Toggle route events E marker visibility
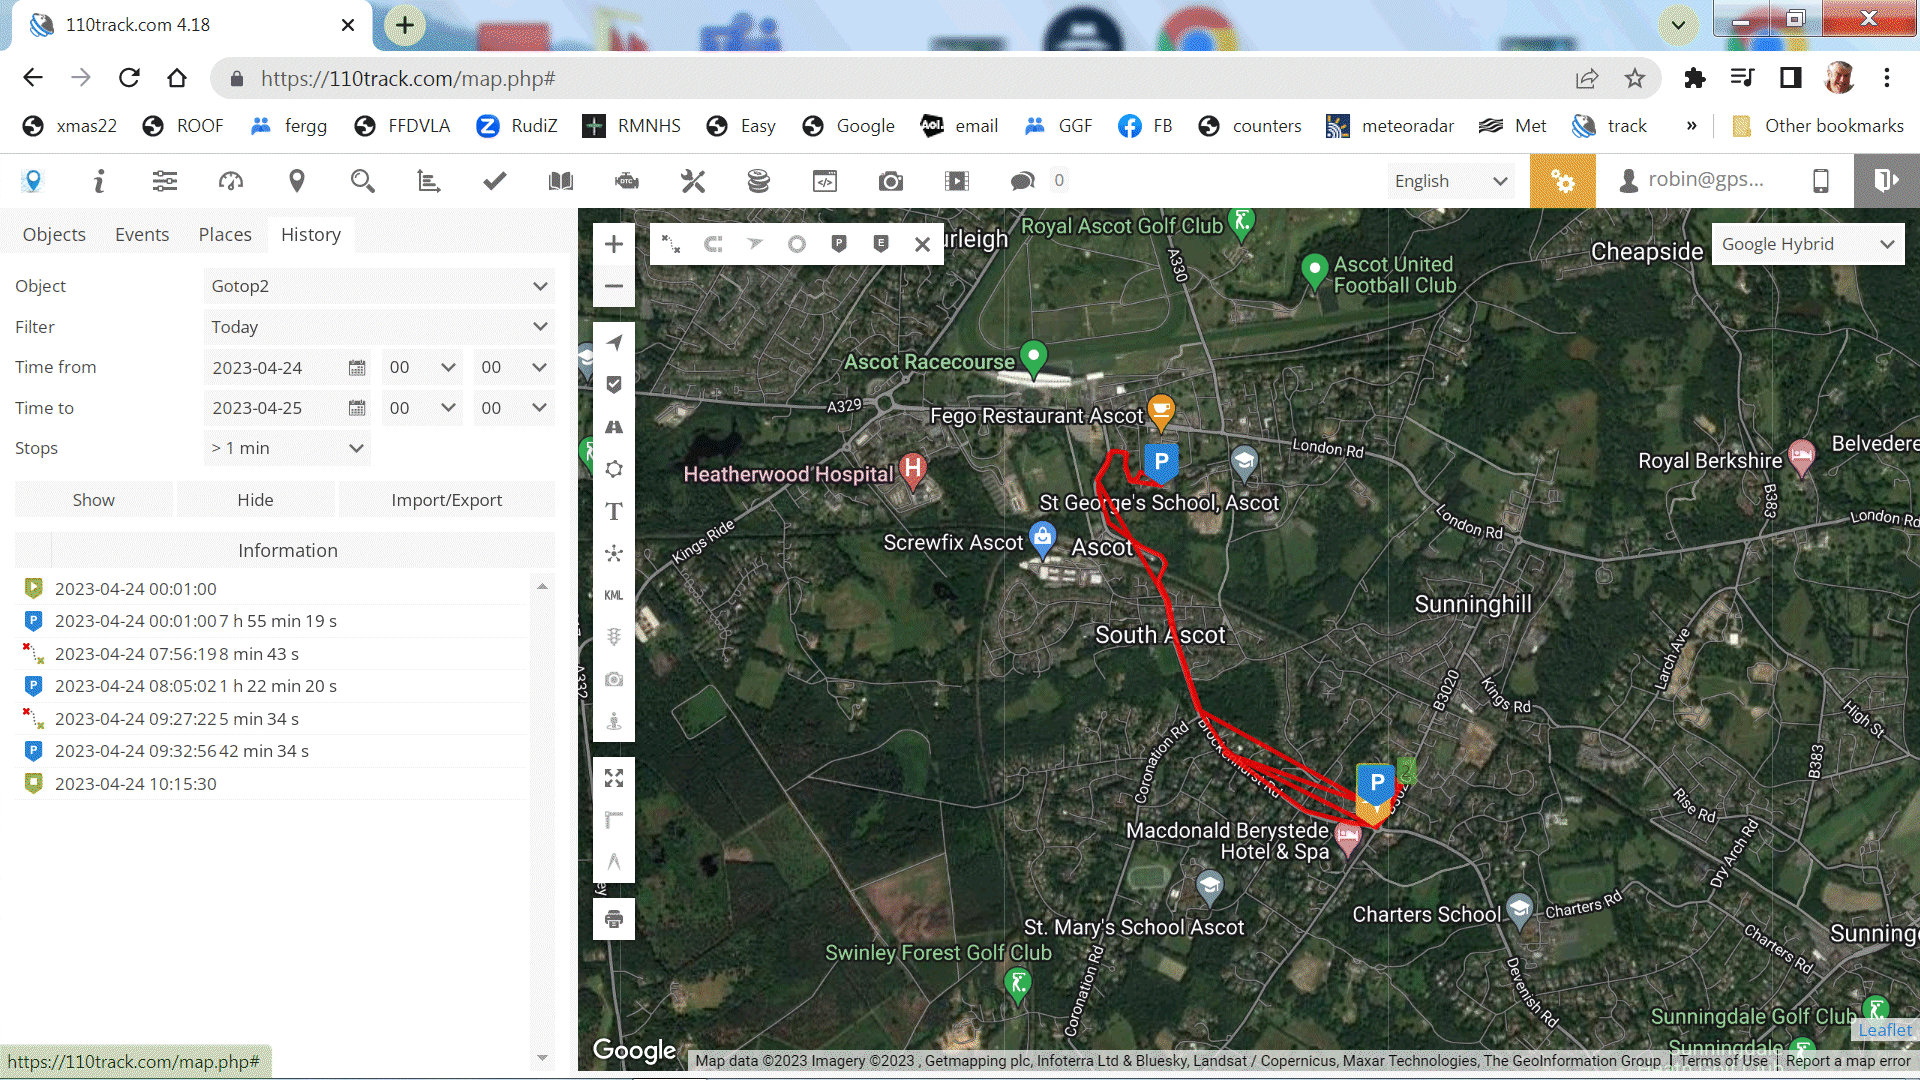Image resolution: width=1920 pixels, height=1080 pixels. (881, 244)
